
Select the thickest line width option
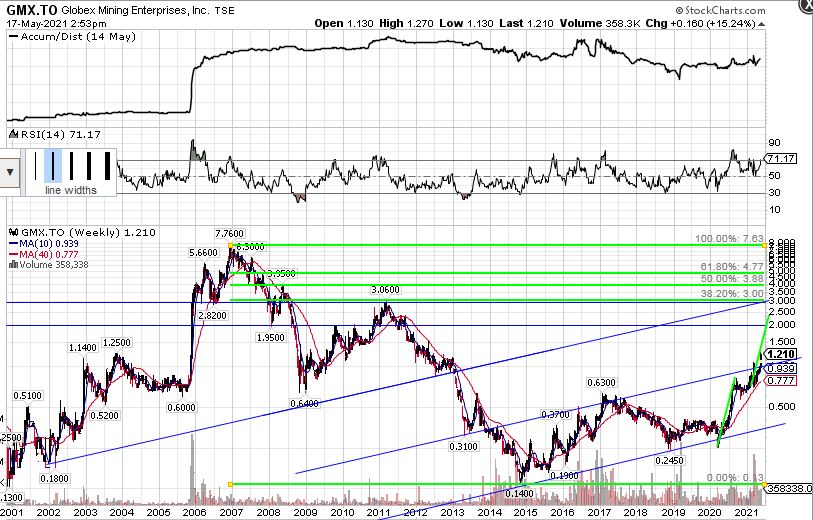[106, 166]
